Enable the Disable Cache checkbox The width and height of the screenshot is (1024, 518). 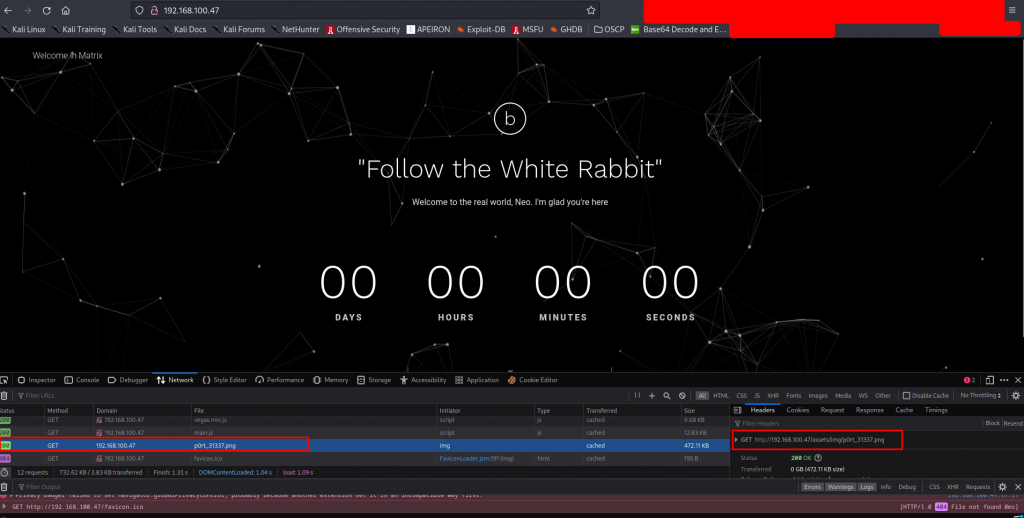click(906, 395)
